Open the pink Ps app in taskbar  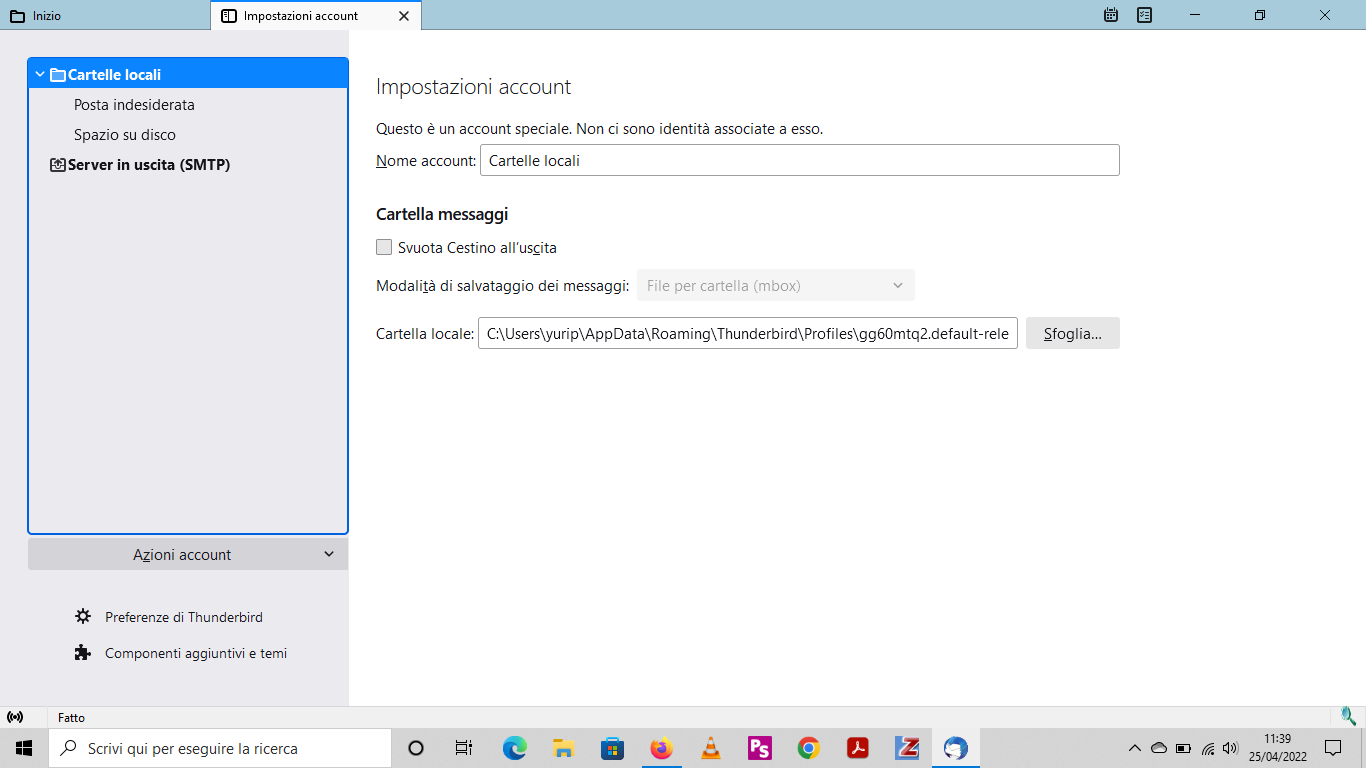tap(760, 748)
